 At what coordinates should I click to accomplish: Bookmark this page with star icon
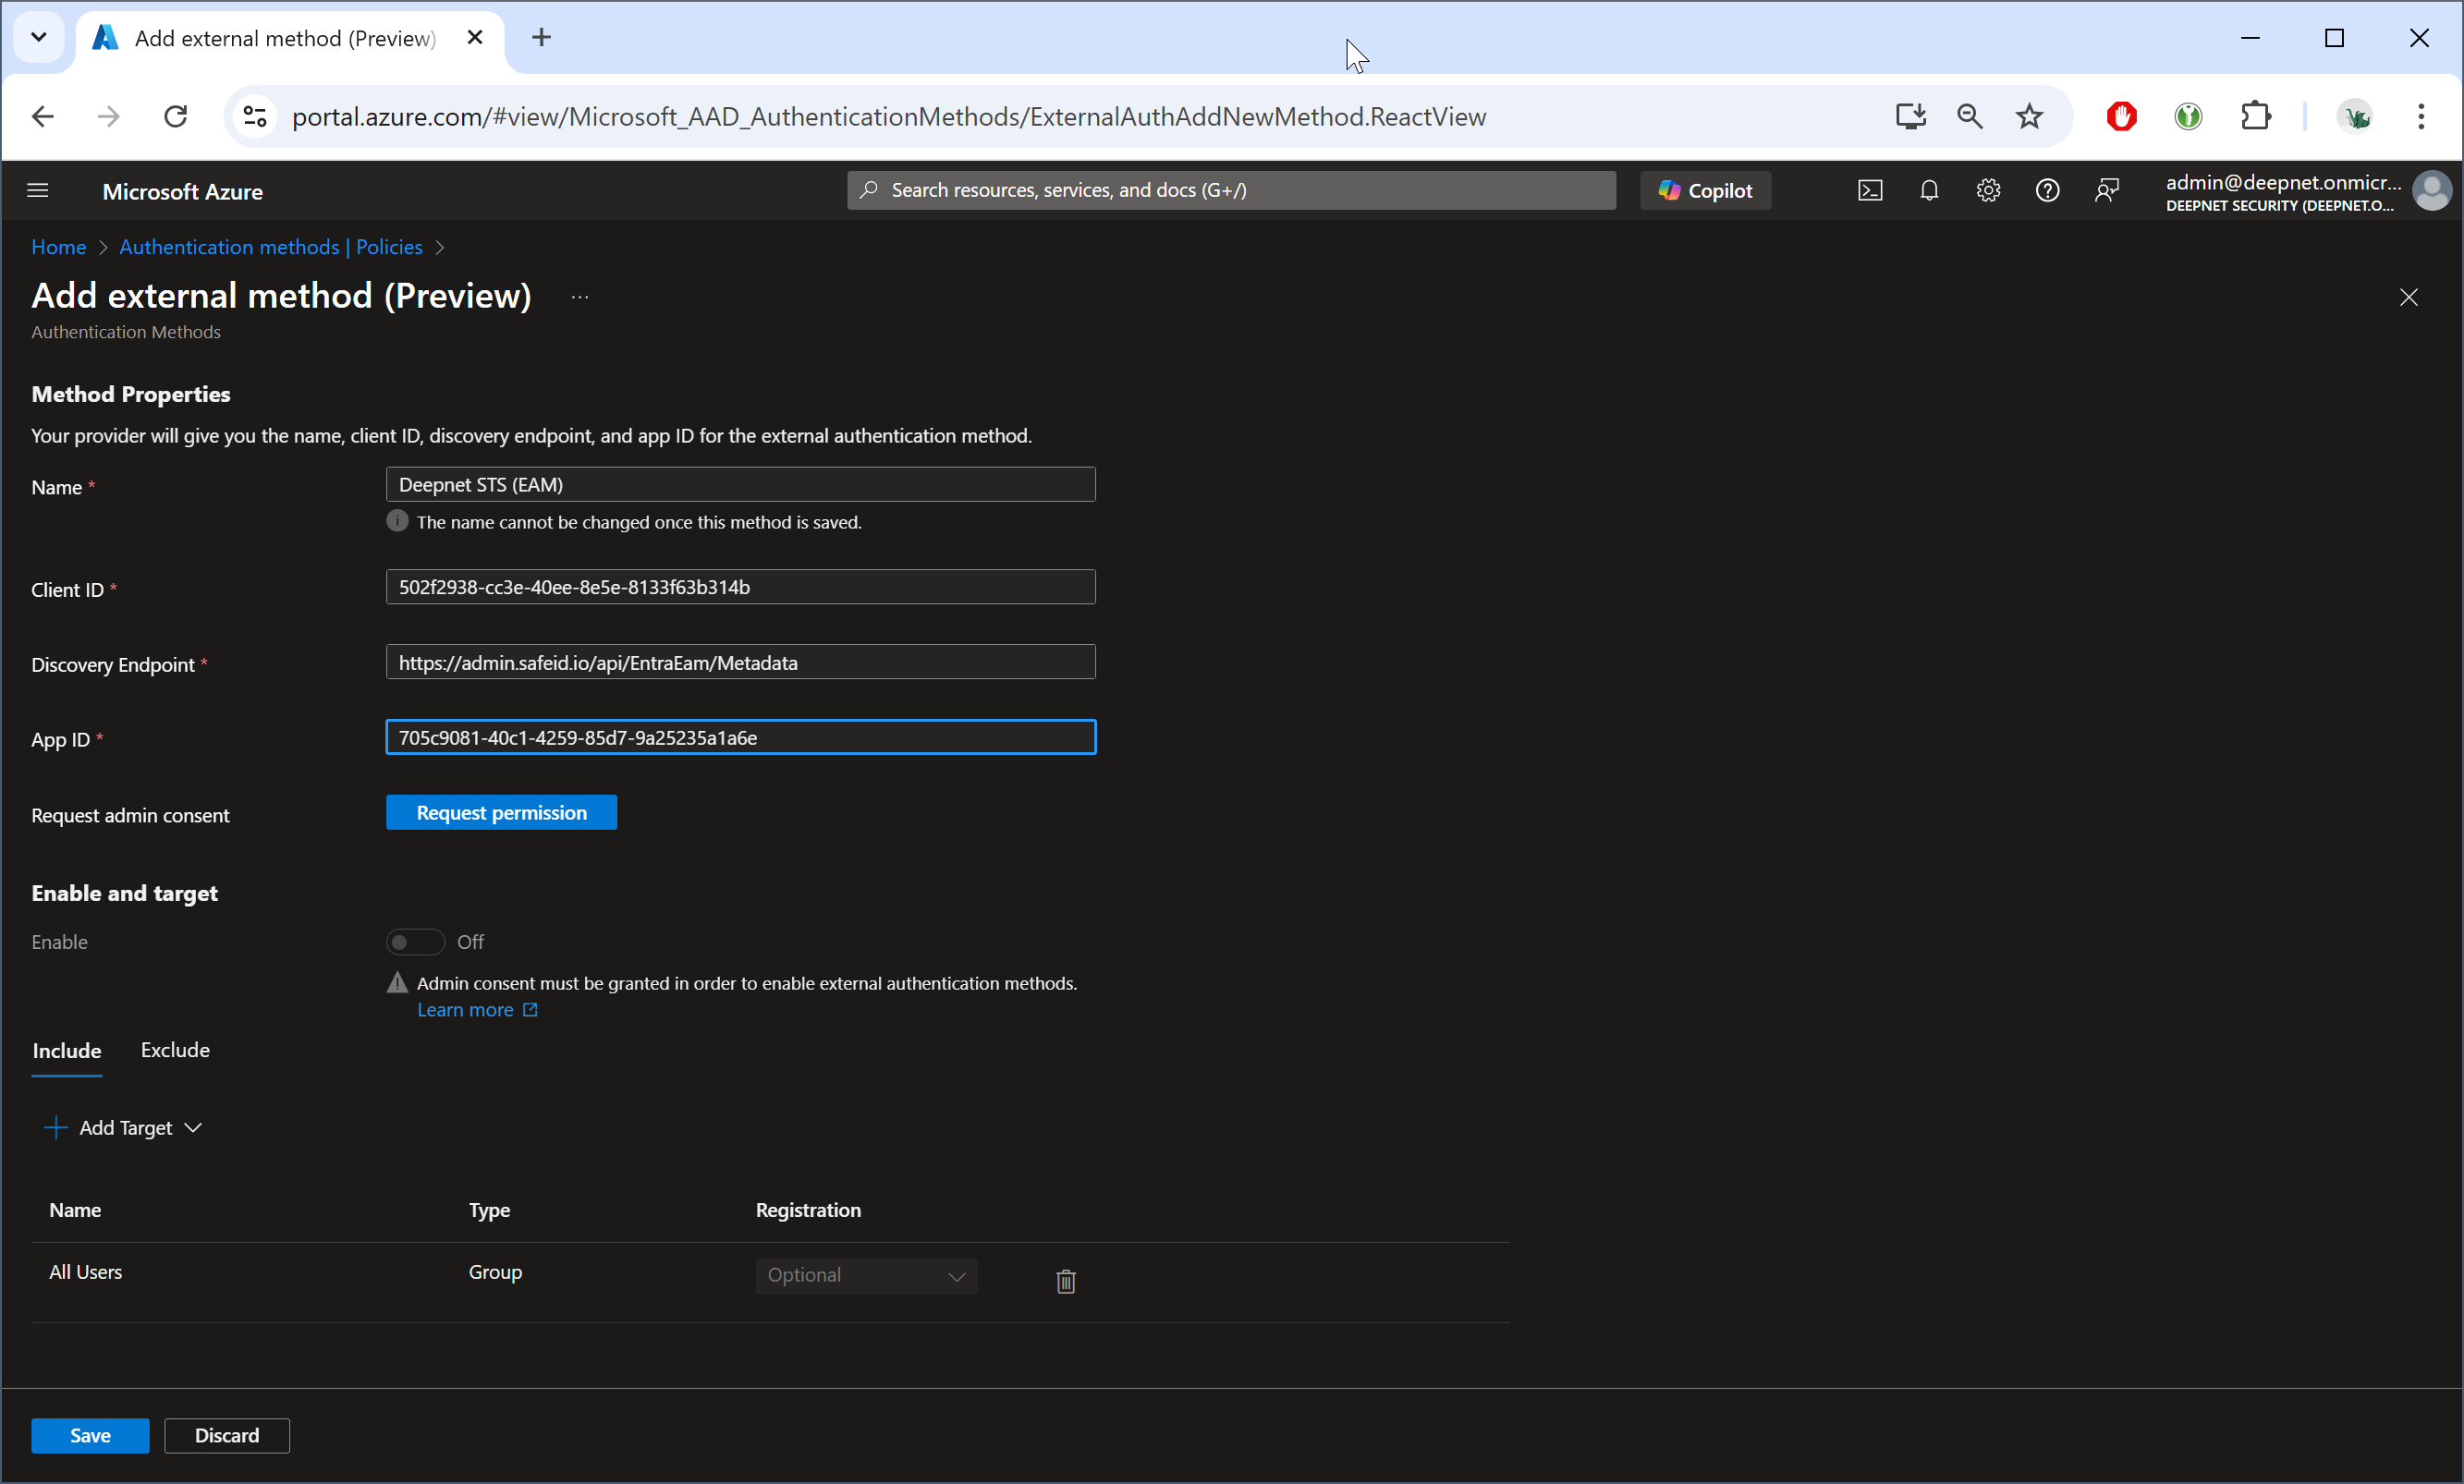pos(2028,117)
